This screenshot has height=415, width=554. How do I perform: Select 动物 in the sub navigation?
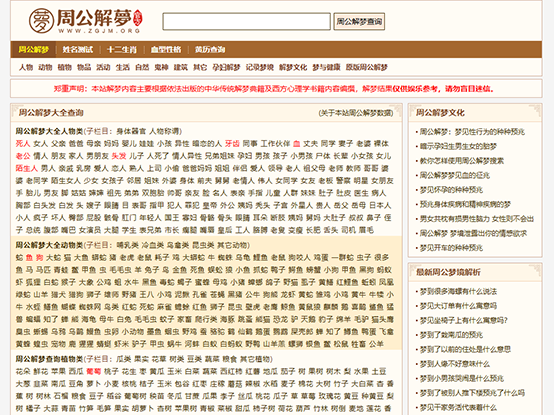point(45,67)
